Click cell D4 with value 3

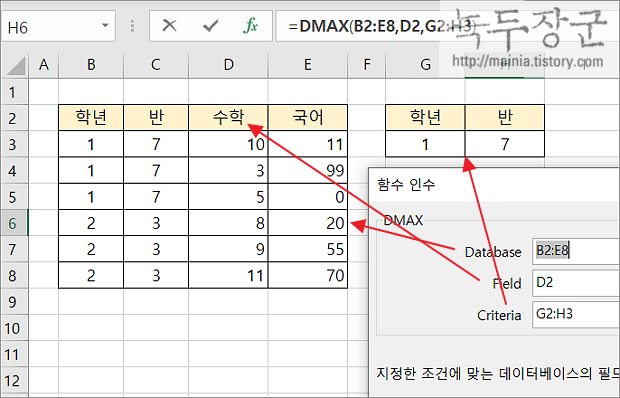(228, 170)
